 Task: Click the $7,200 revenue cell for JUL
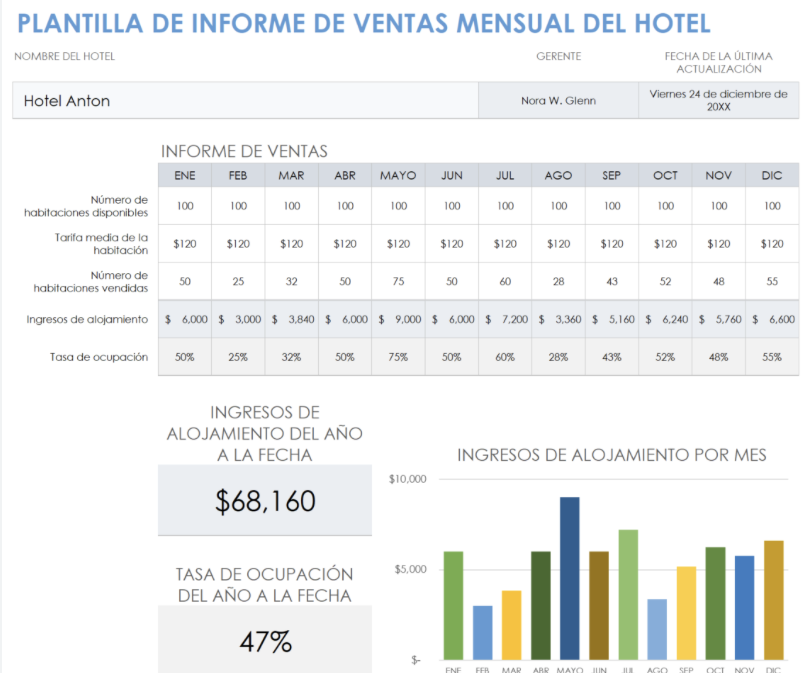pos(505,319)
